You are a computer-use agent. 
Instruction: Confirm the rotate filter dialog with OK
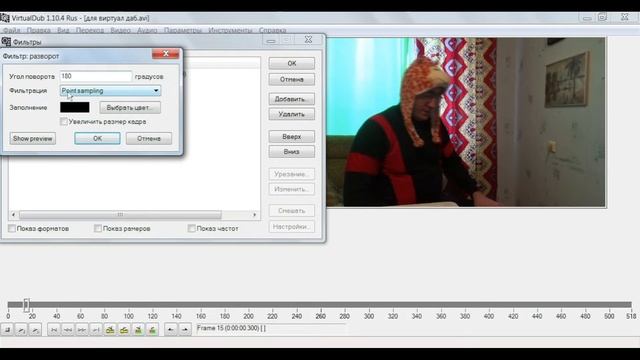[x=97, y=138]
